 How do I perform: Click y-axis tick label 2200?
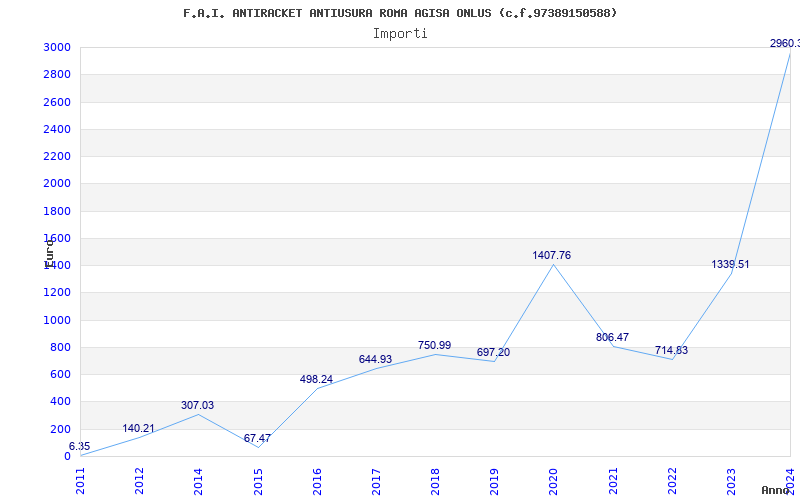(57, 156)
